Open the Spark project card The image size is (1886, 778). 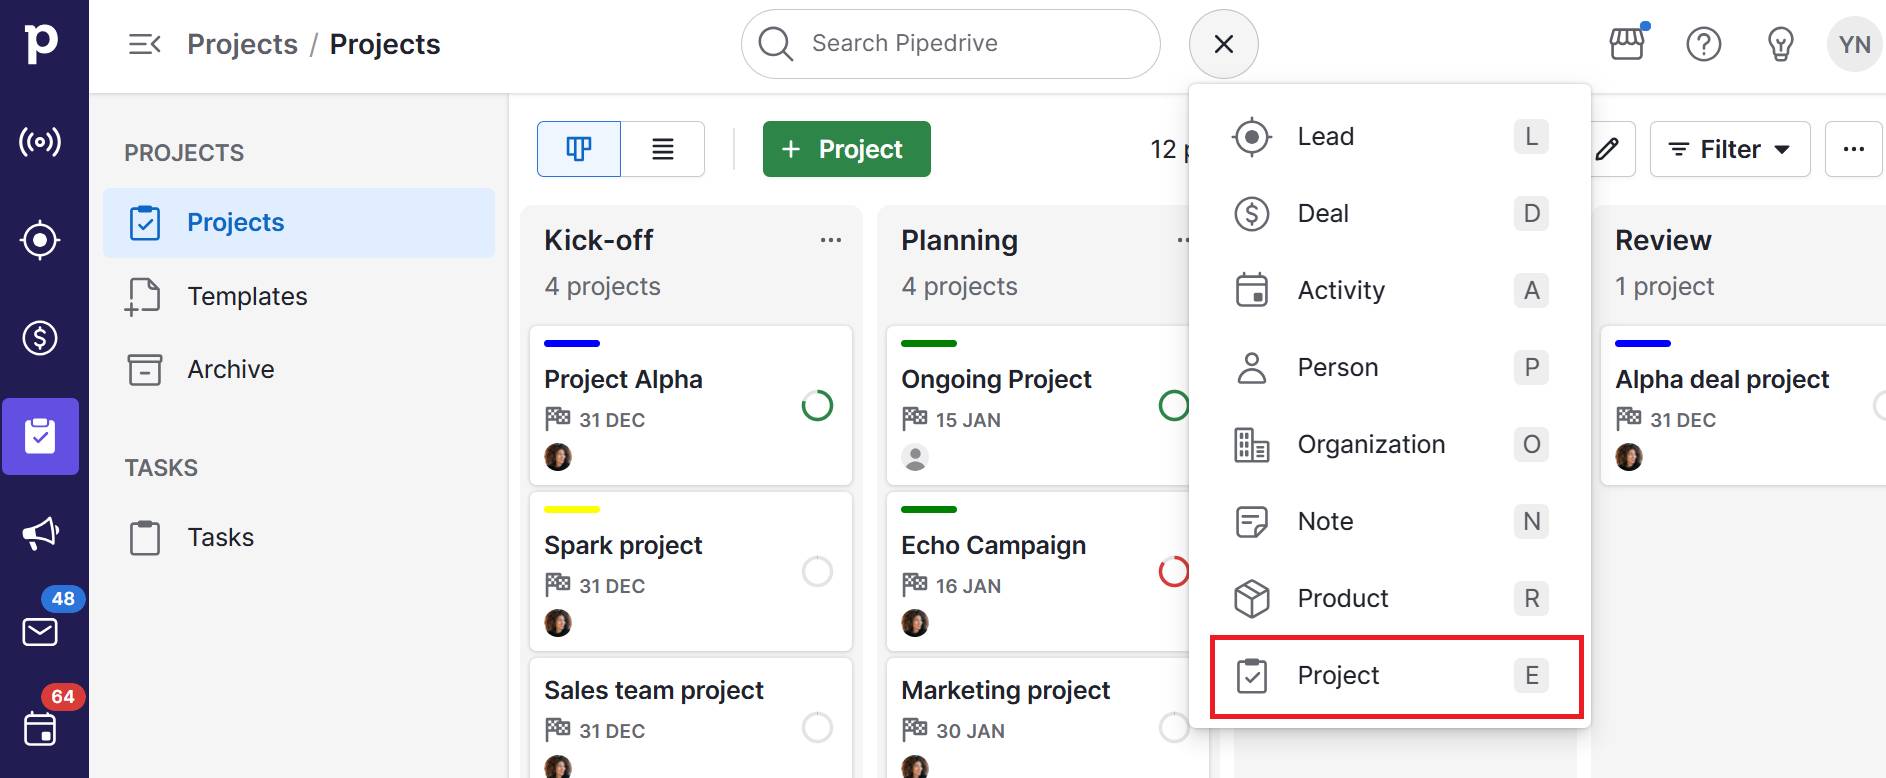point(690,571)
